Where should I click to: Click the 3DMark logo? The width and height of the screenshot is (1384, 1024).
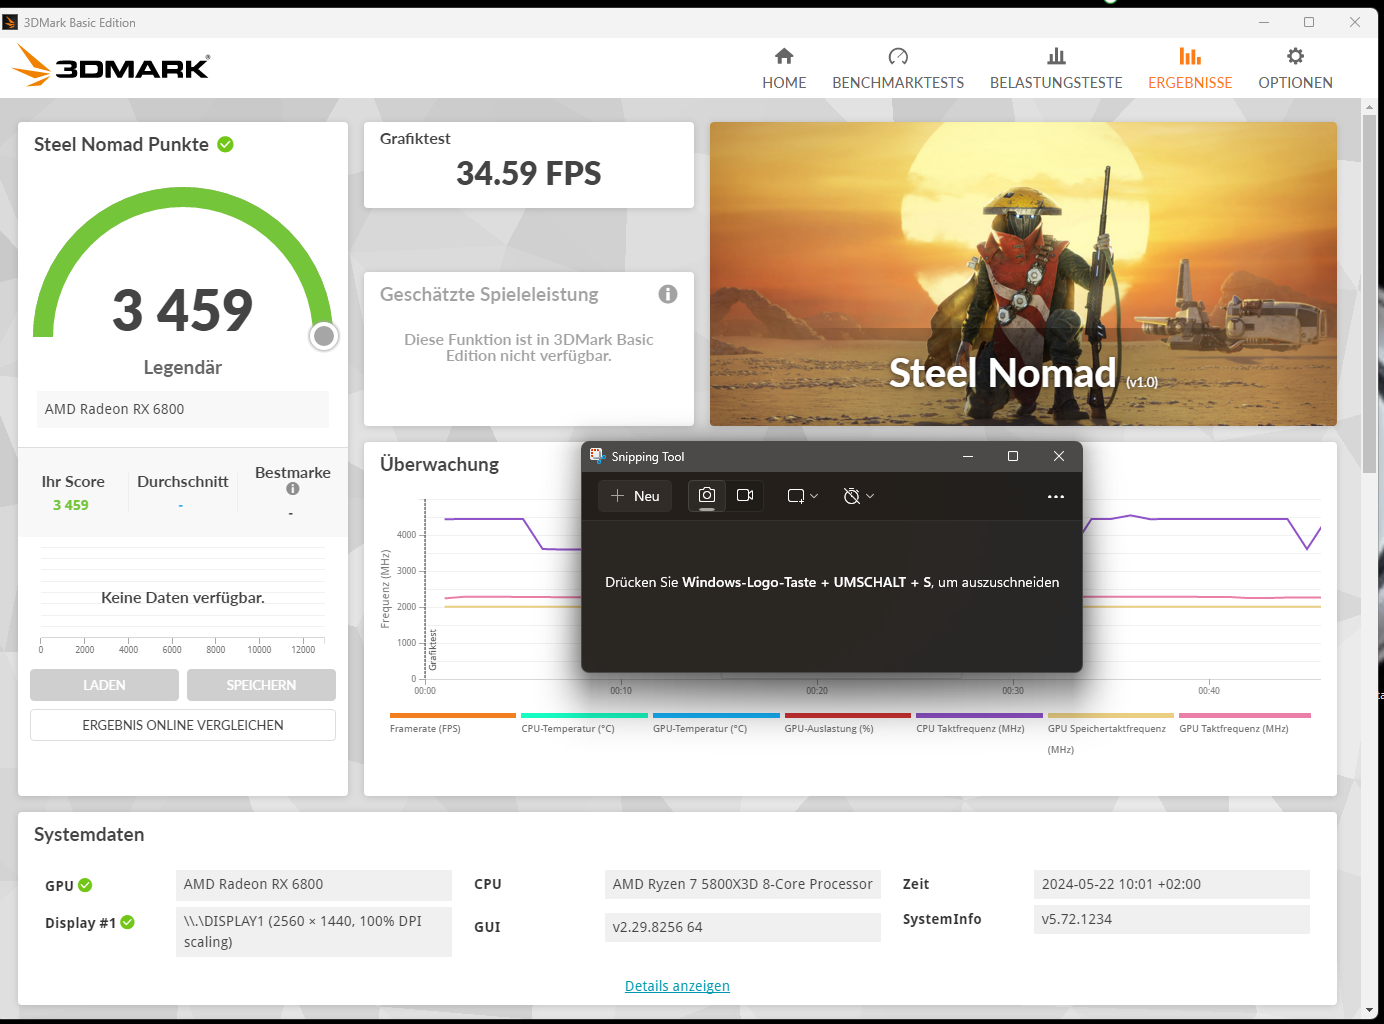(110, 66)
